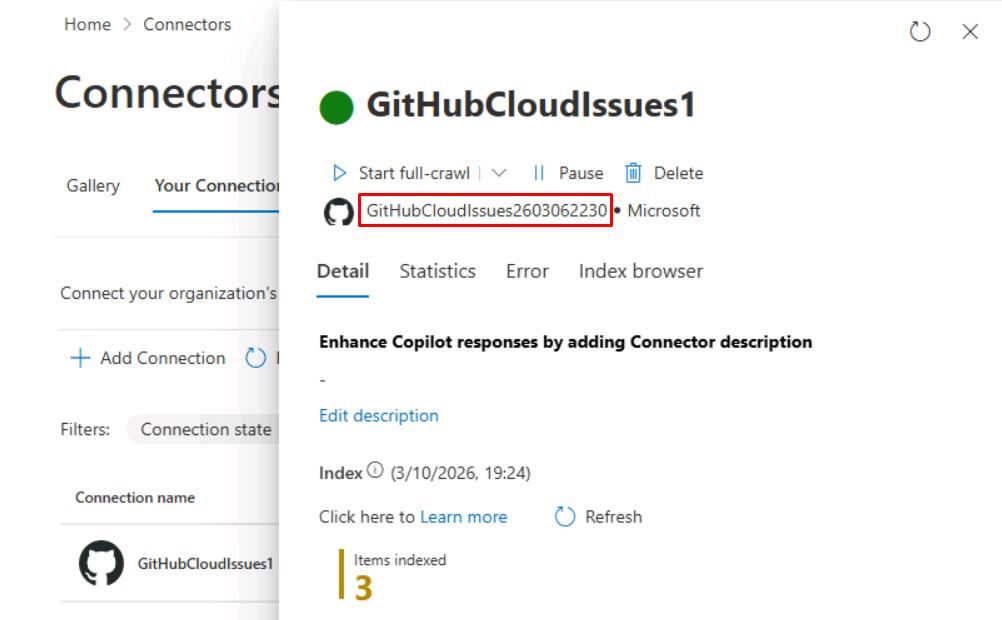Expand the Start full-crawl dropdown chevron
1002x620 pixels.
coord(499,173)
